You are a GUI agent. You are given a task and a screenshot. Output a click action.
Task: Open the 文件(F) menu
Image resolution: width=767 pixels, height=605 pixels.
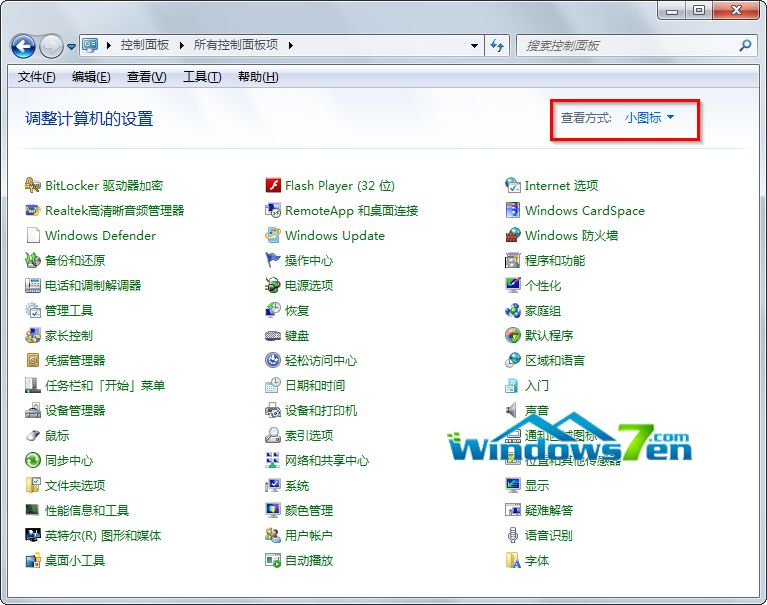pyautogui.click(x=37, y=77)
